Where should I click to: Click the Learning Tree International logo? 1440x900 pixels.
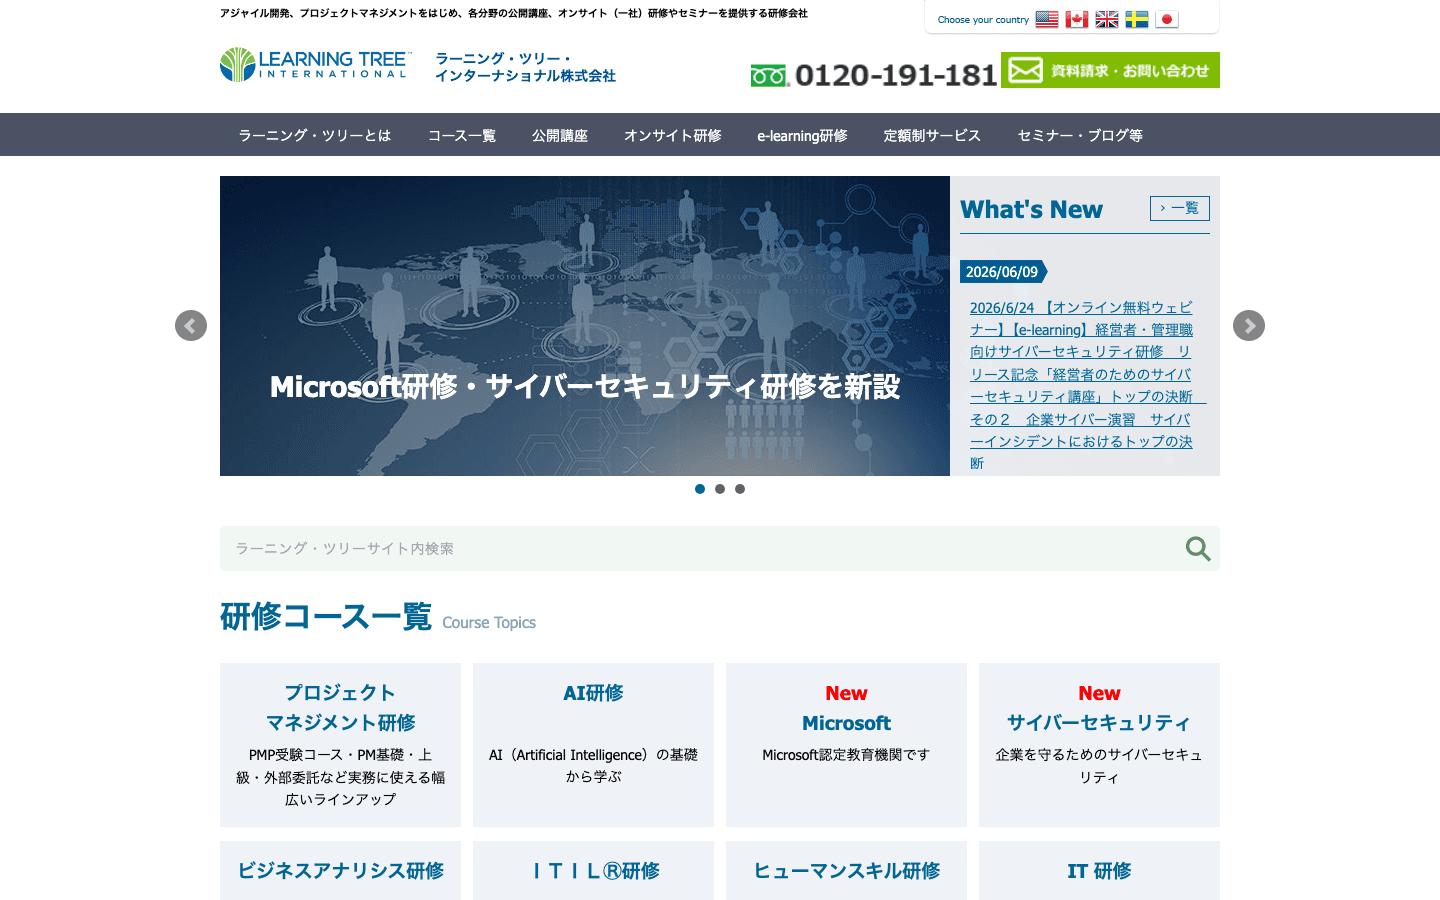(x=316, y=64)
